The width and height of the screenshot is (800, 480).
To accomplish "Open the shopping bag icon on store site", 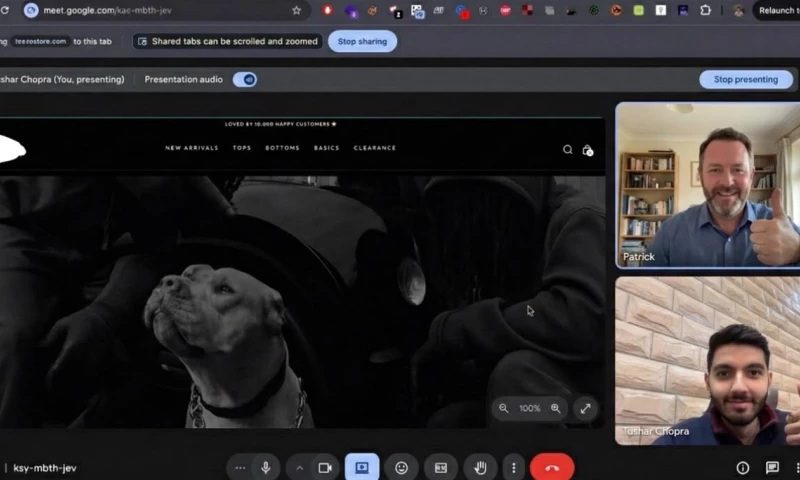I will pyautogui.click(x=587, y=150).
